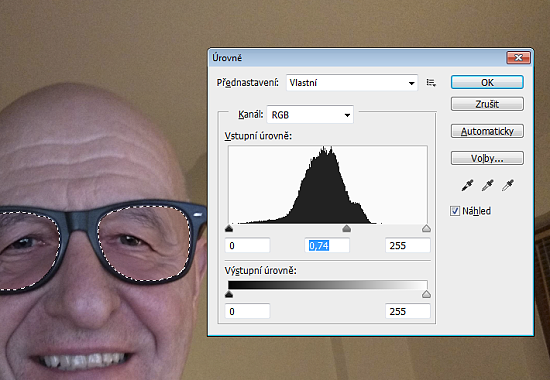This screenshot has width=550, height=380.
Task: Select the black point eyedropper
Action: coord(467,185)
